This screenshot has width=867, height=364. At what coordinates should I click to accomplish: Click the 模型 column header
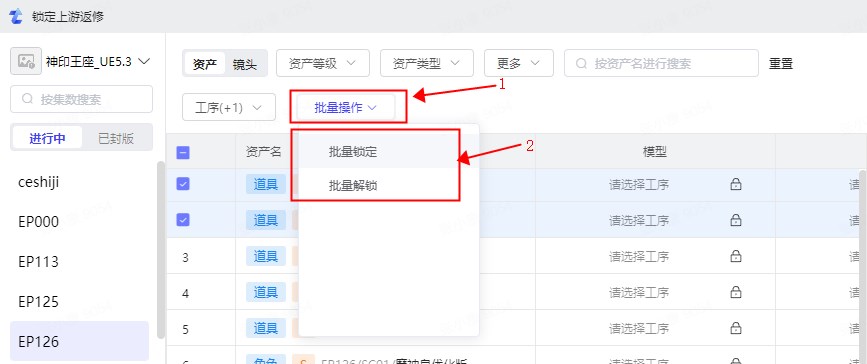655,152
